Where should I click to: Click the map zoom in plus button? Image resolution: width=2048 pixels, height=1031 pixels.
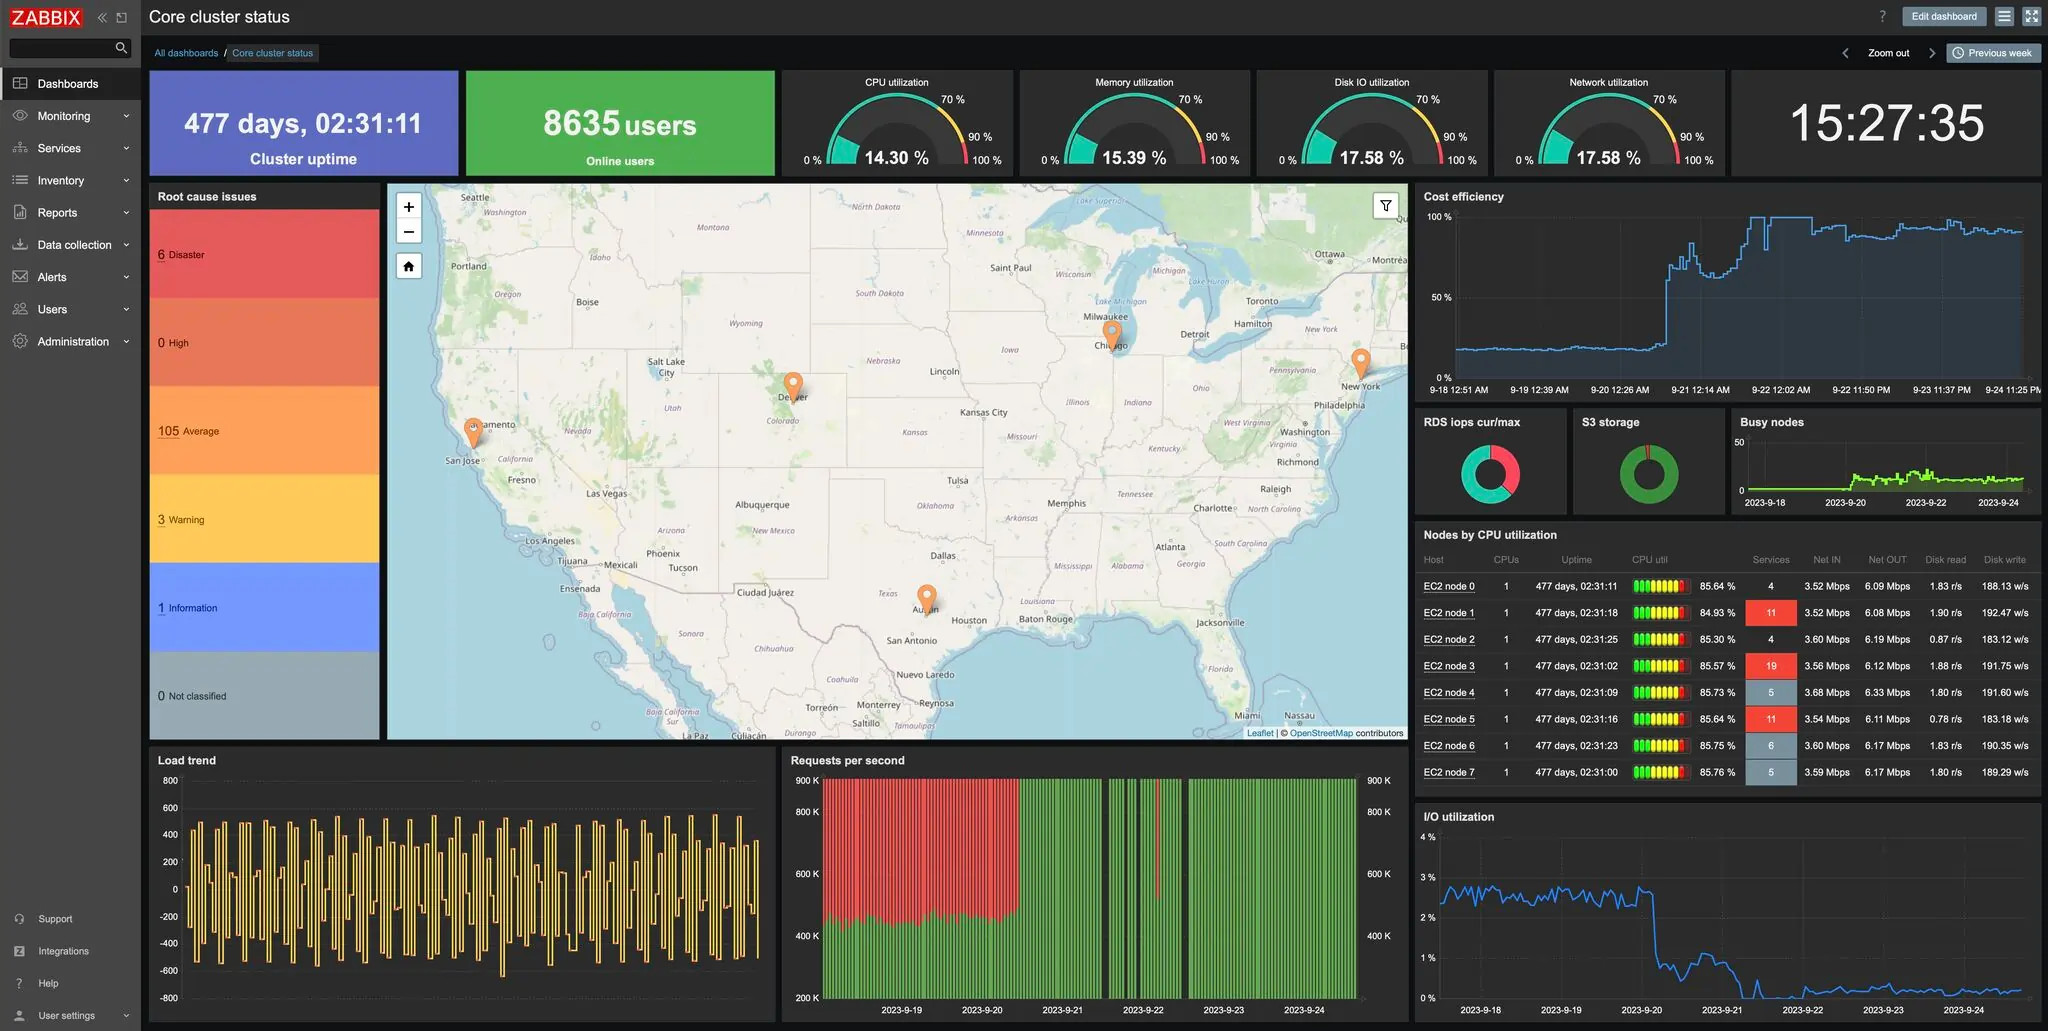(408, 207)
